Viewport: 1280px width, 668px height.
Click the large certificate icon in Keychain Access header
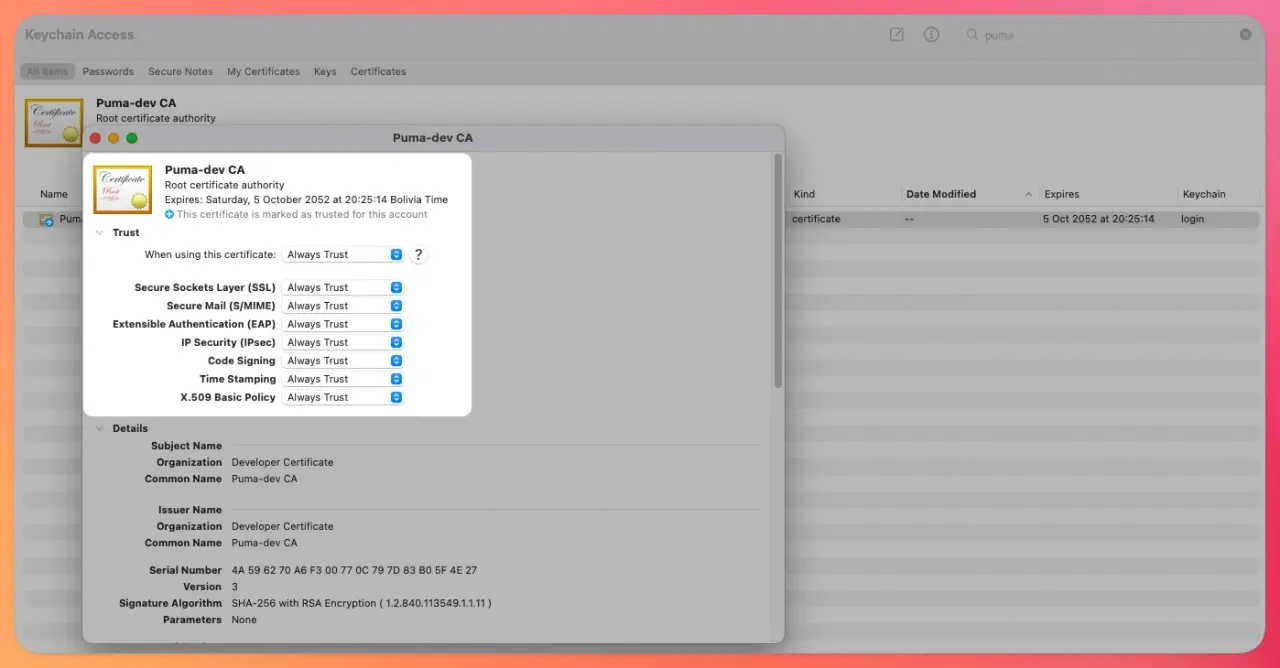54,123
